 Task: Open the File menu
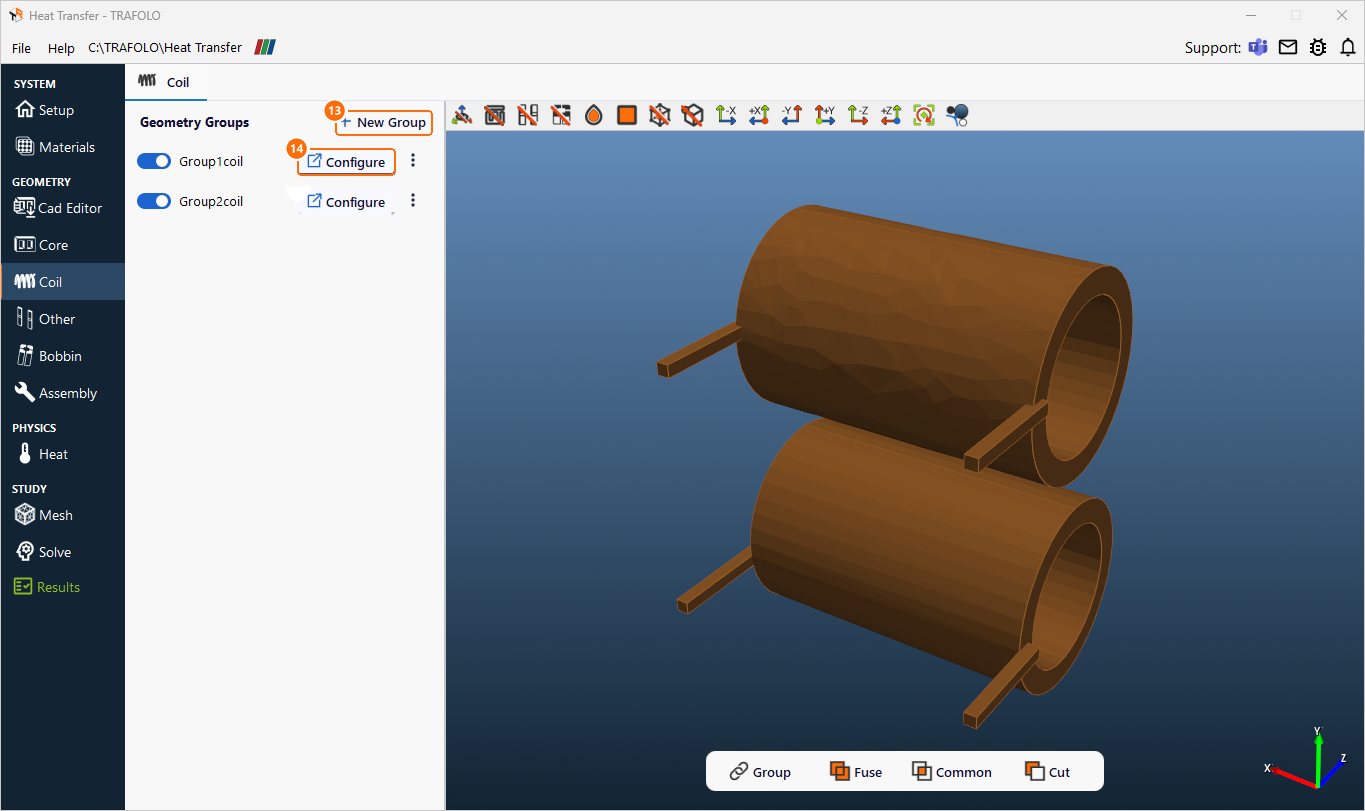(x=21, y=48)
